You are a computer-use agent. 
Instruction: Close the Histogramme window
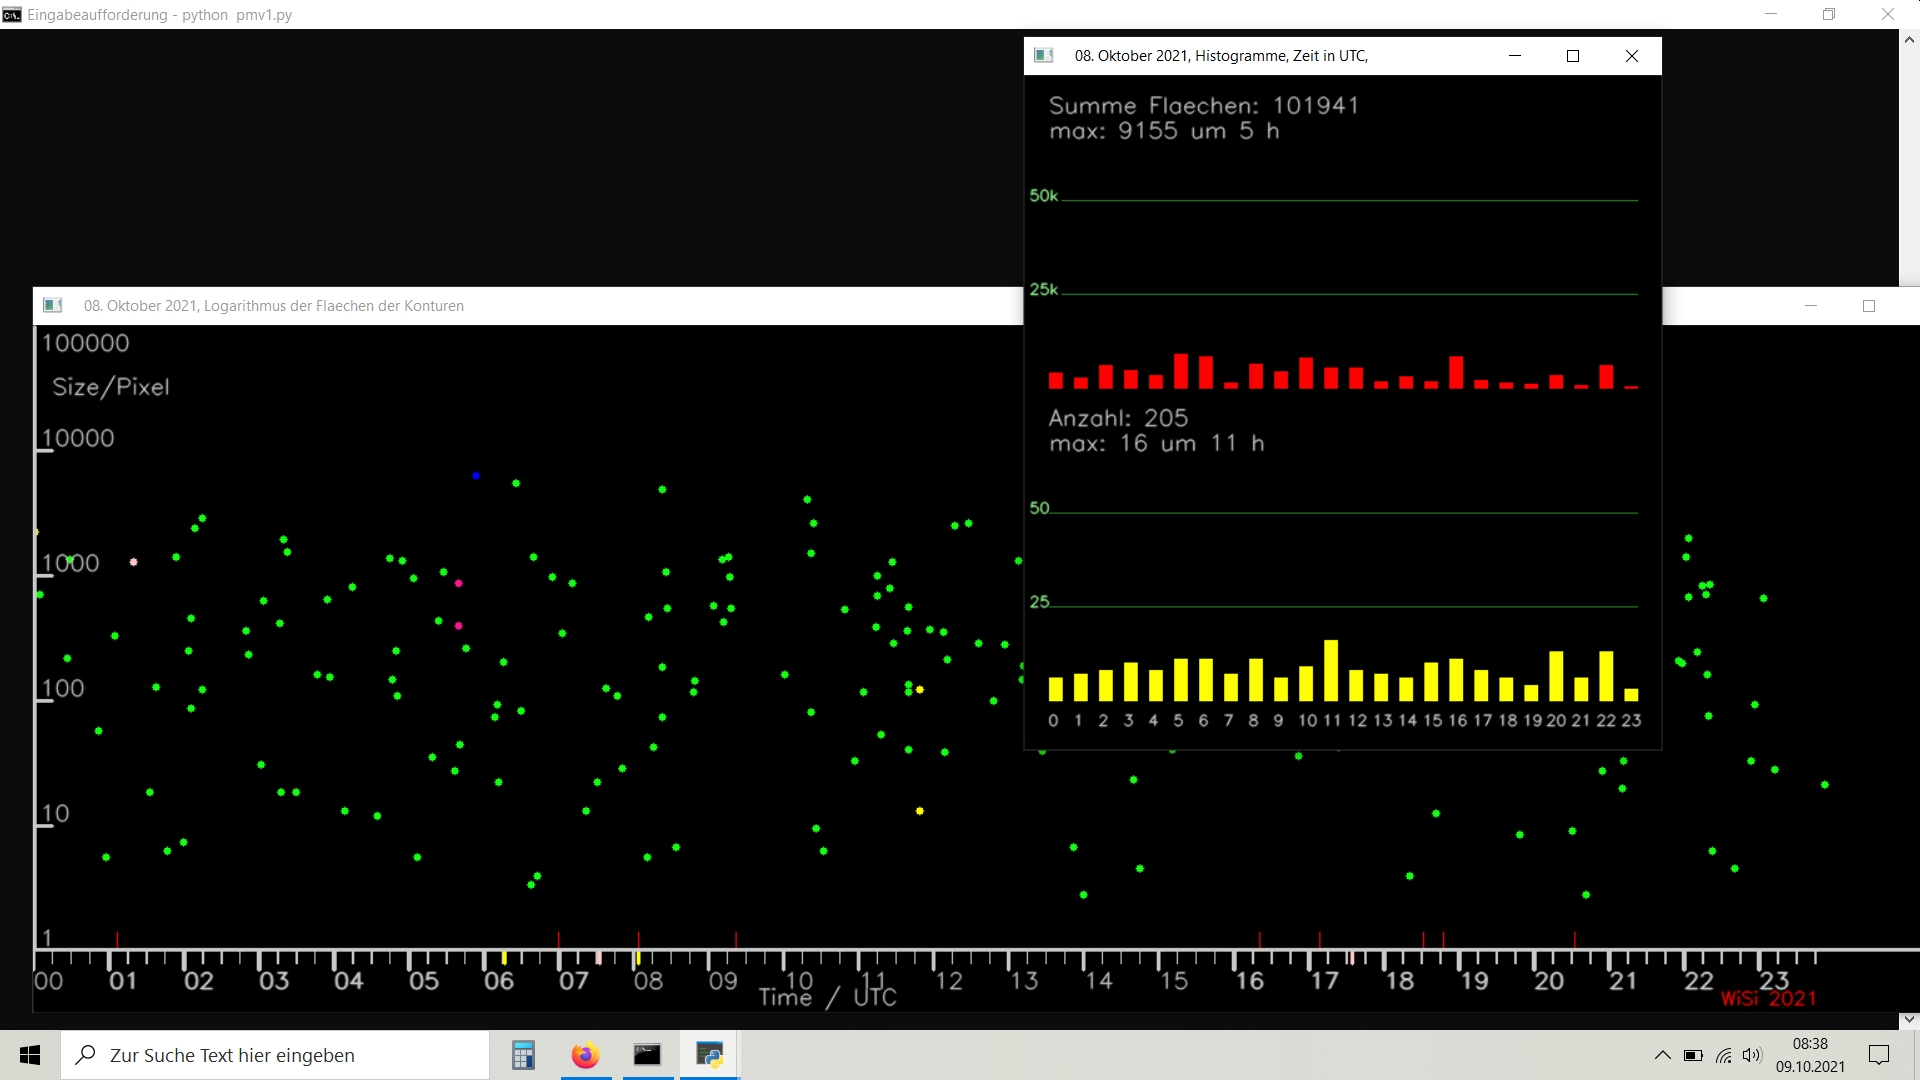coord(1631,56)
